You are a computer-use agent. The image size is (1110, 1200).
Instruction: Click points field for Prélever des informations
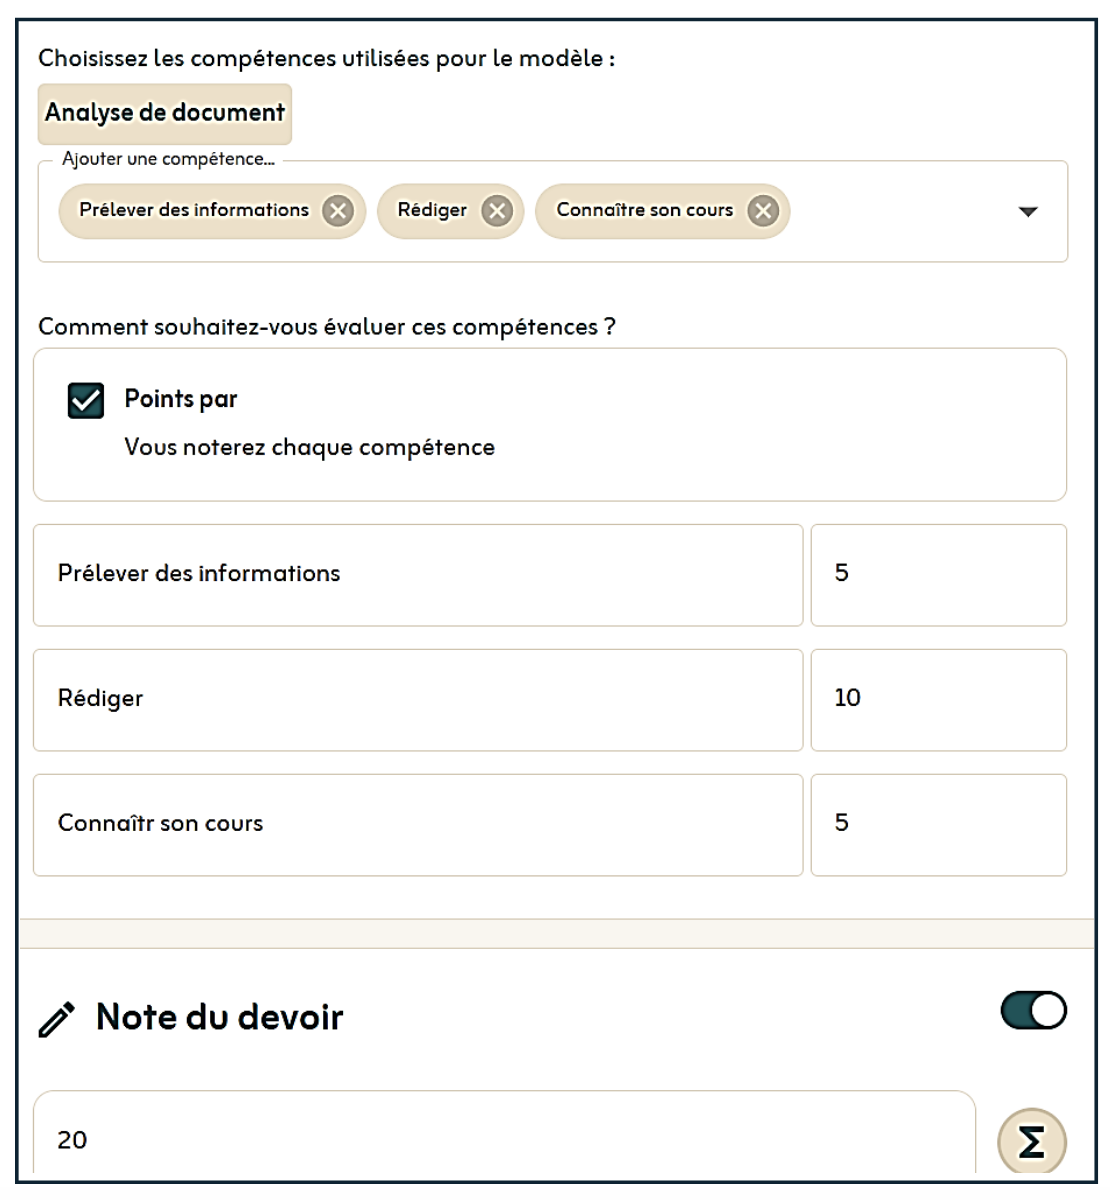(937, 574)
